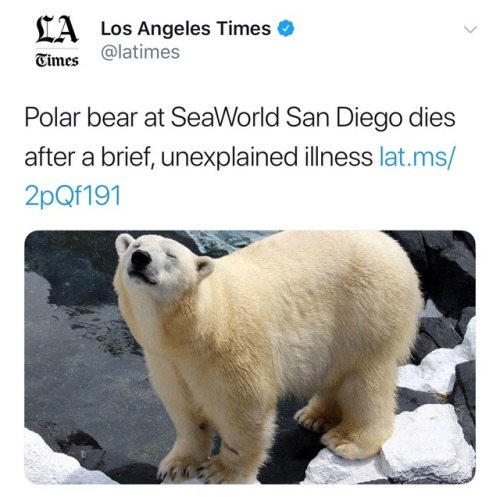Viewport: 500px width, 497px height.
Task: Open the LA Times profile avatar
Action: 57,42
